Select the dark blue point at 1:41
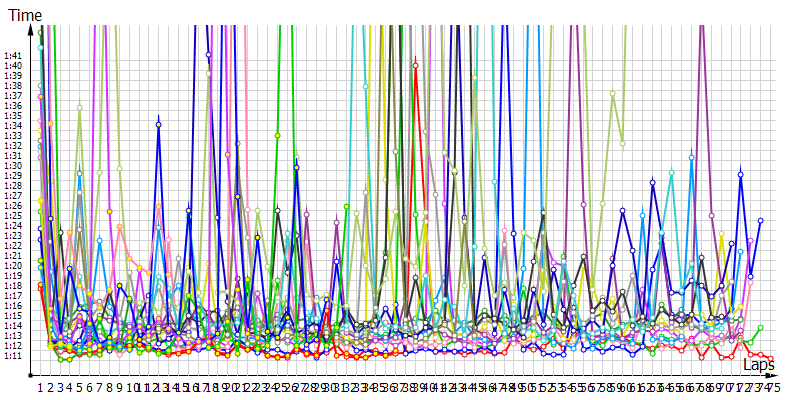800x400 pixels. pos(208,55)
